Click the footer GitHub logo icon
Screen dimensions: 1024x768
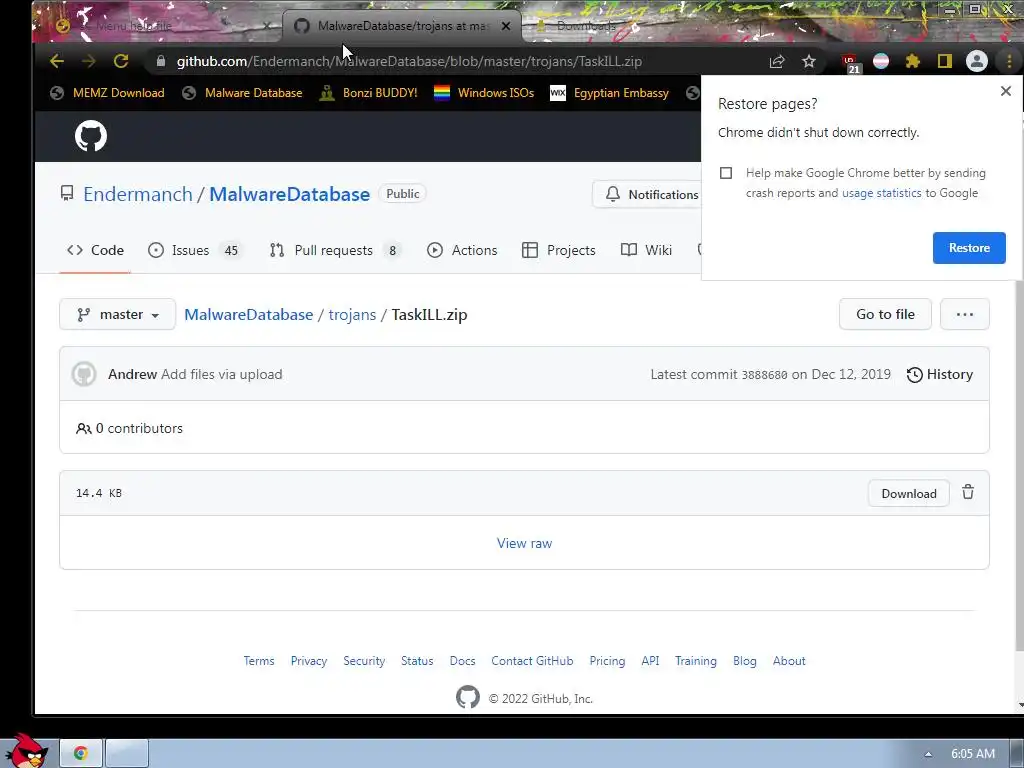[468, 697]
